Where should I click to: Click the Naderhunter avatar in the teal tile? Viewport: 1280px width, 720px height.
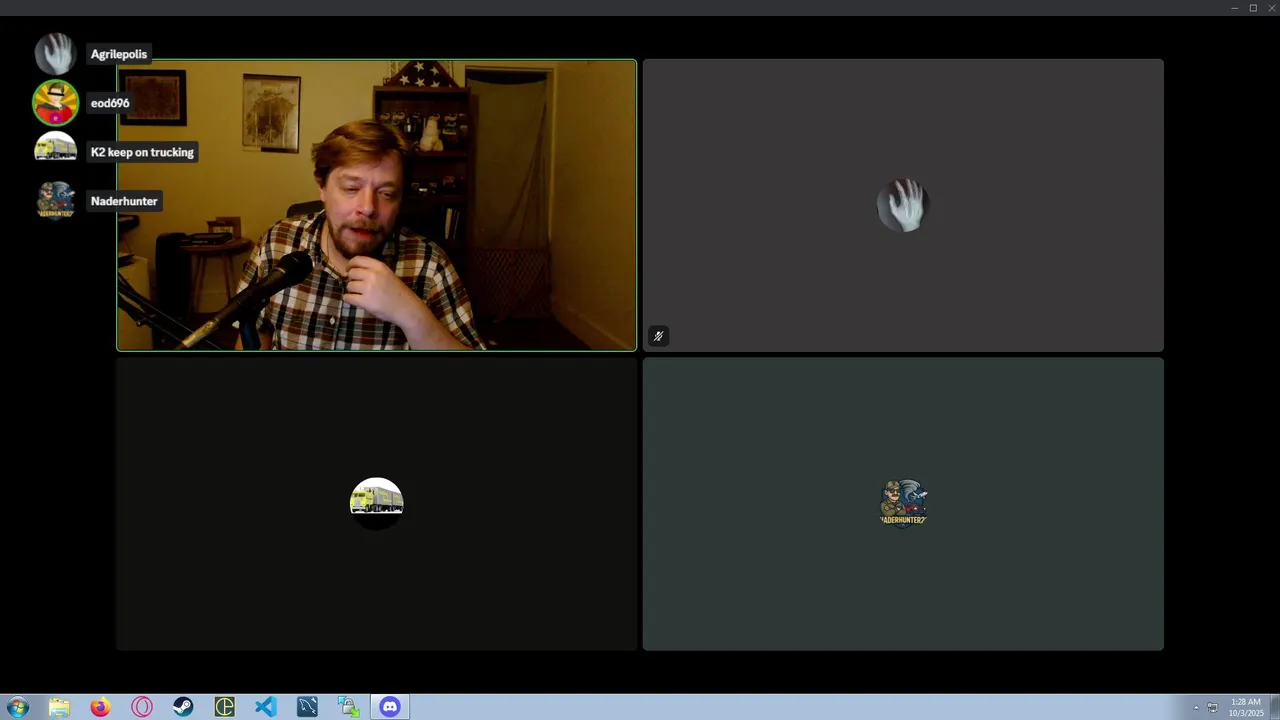coord(903,503)
